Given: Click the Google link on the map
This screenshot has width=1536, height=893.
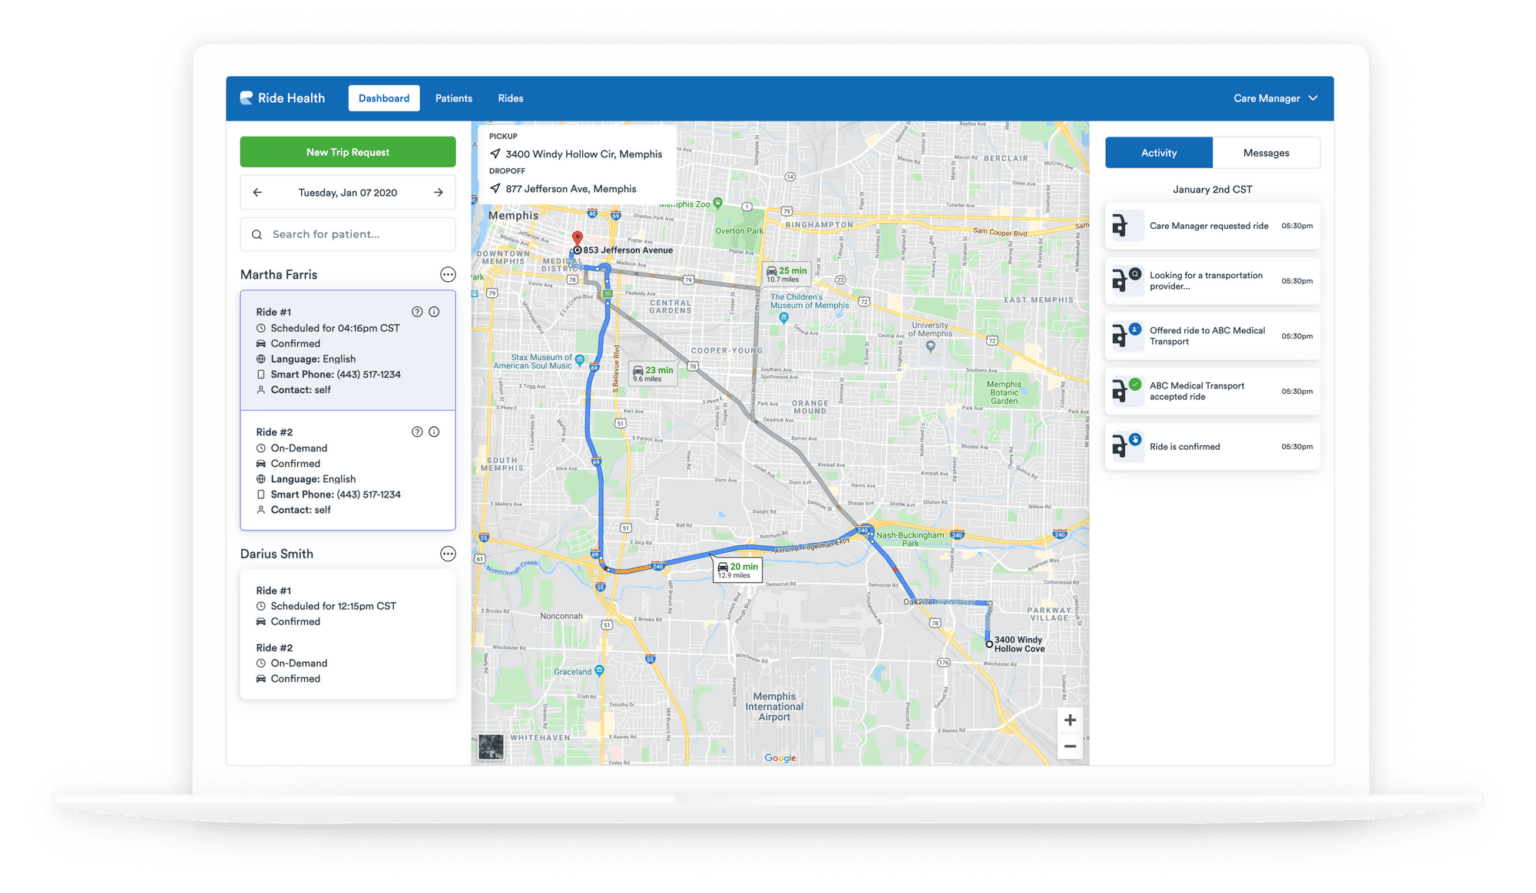Looking at the screenshot, I should coord(779,758).
